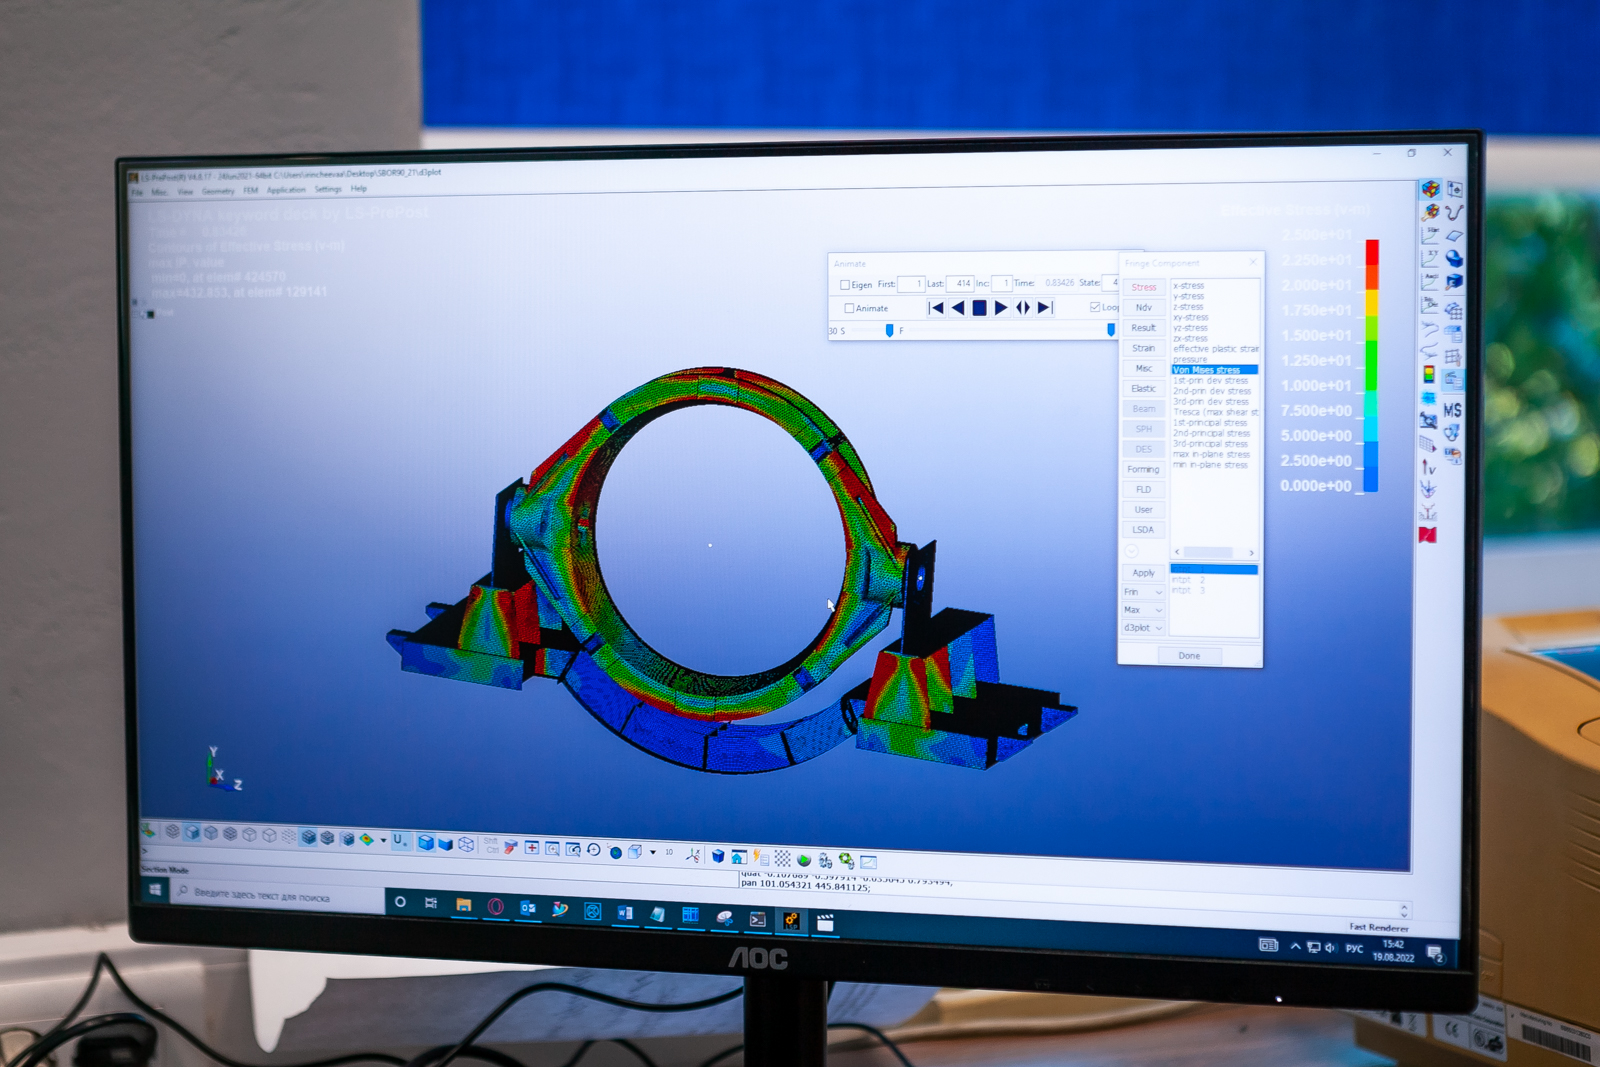Select effective plastic strain component
Viewport: 1600px width, 1067px height.
pos(1215,349)
